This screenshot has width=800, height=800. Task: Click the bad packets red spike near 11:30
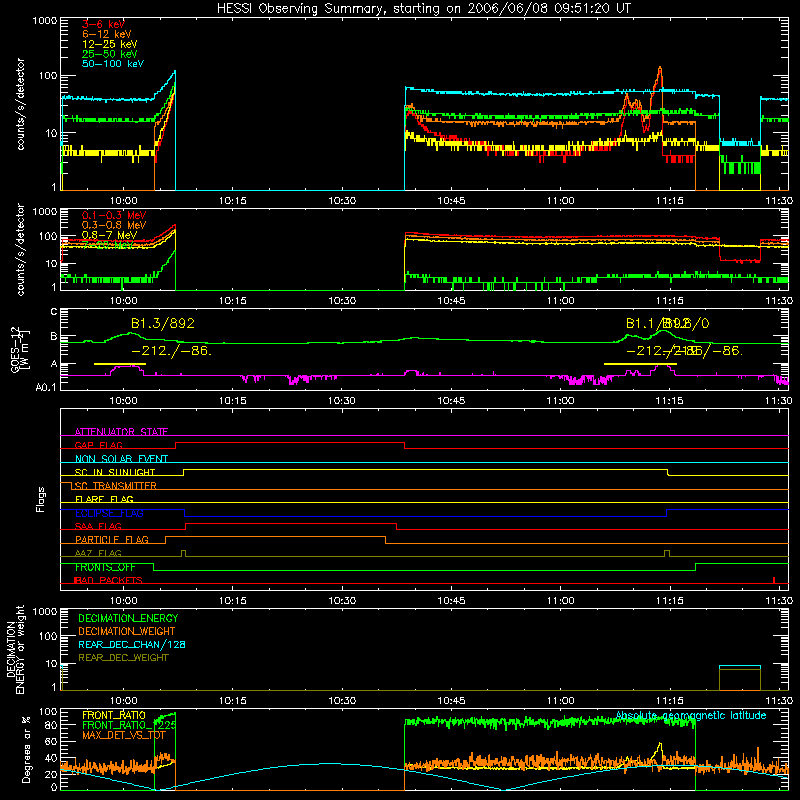click(x=774, y=580)
